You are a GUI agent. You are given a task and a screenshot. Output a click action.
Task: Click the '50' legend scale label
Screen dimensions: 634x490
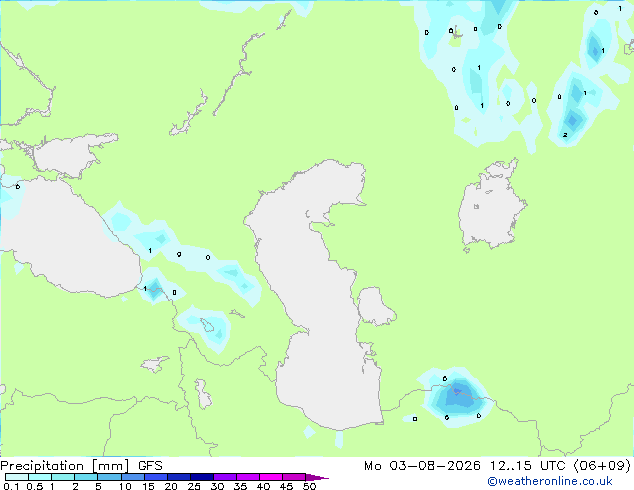(309, 486)
